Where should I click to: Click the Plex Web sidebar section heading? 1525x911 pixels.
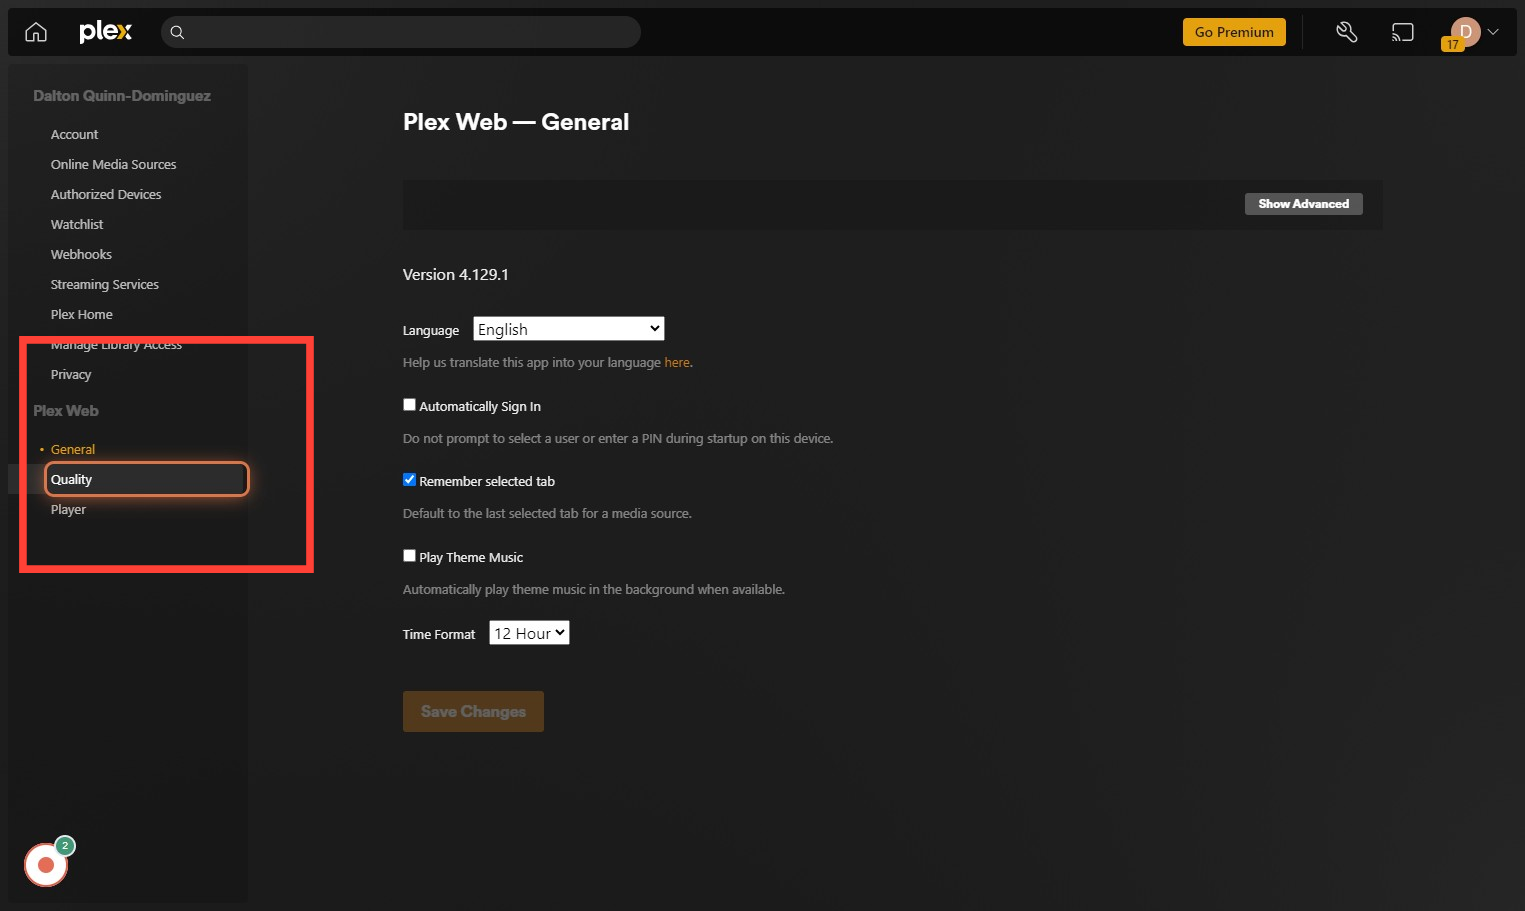click(x=66, y=411)
